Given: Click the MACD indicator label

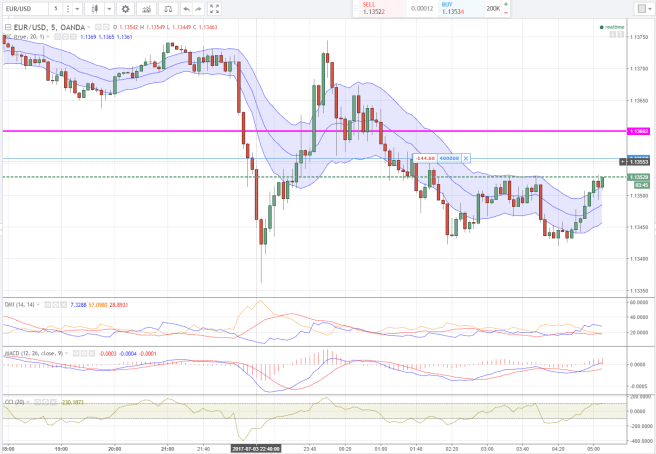Looking at the screenshot, I should (x=20, y=352).
